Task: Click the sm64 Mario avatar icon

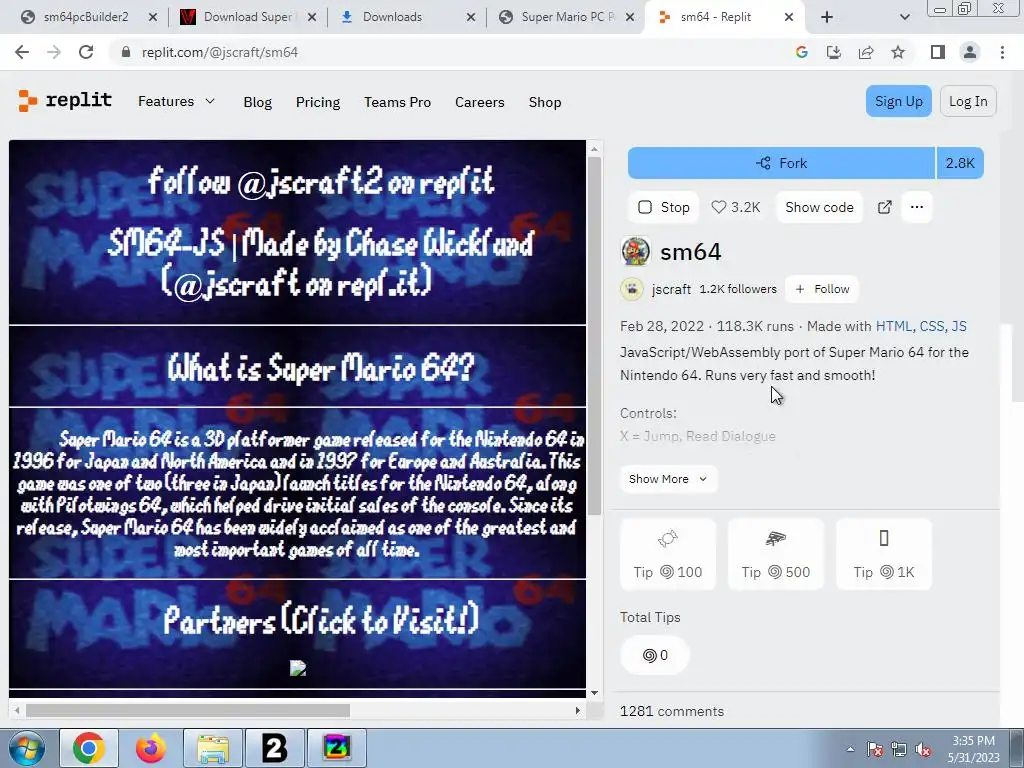Action: pos(635,251)
